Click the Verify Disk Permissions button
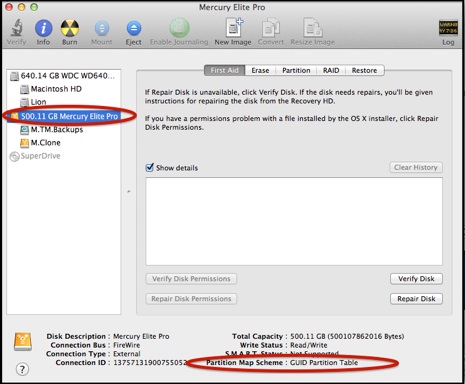The width and height of the screenshot is (465, 384). (x=191, y=279)
